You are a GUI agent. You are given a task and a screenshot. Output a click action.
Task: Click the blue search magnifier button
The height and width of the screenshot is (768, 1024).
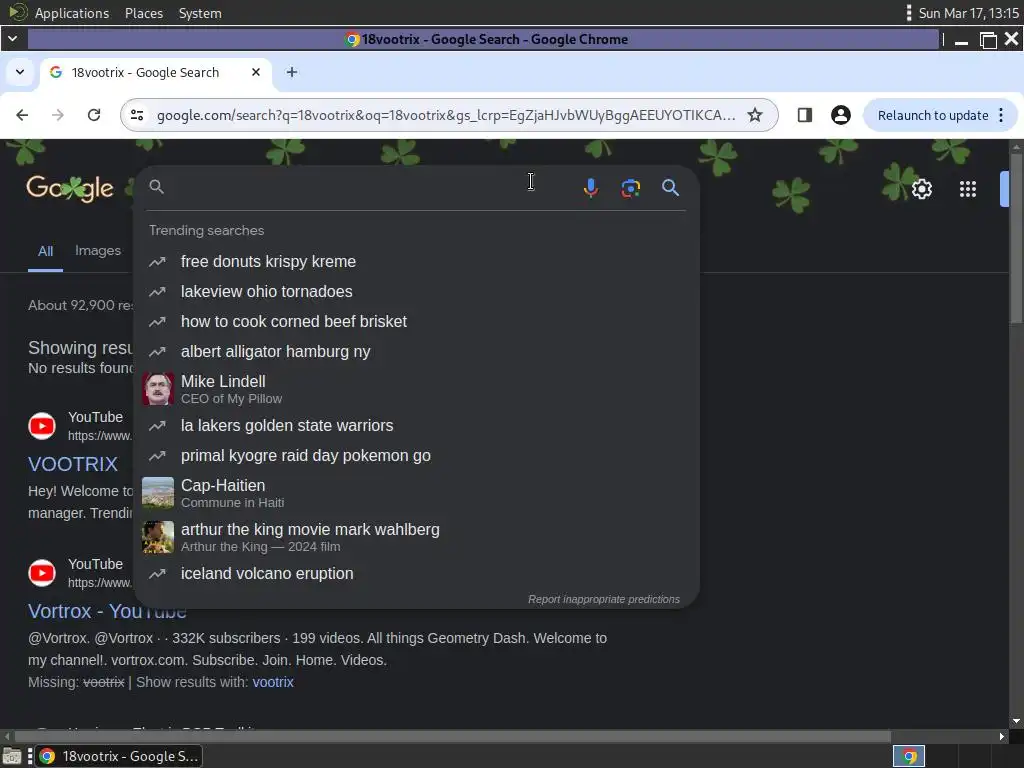coord(670,188)
